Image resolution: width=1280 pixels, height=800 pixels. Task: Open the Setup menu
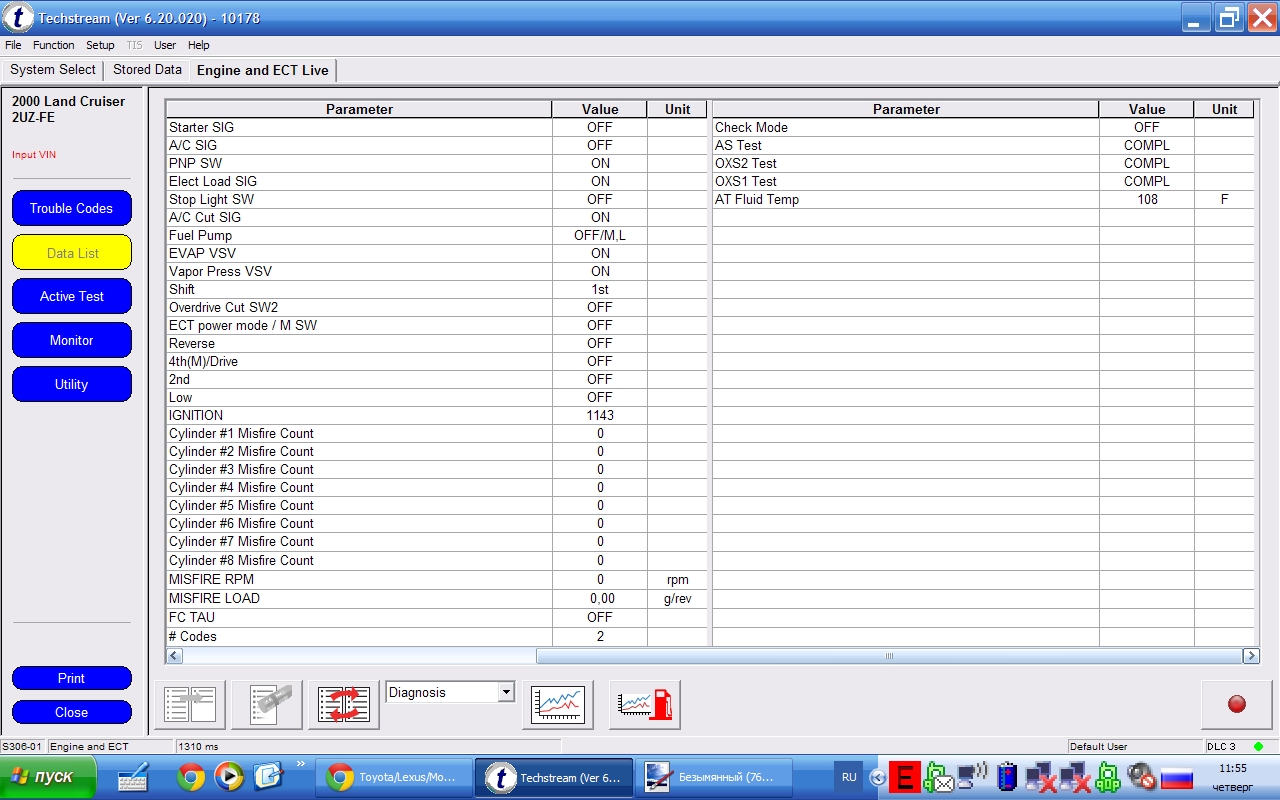[100, 45]
